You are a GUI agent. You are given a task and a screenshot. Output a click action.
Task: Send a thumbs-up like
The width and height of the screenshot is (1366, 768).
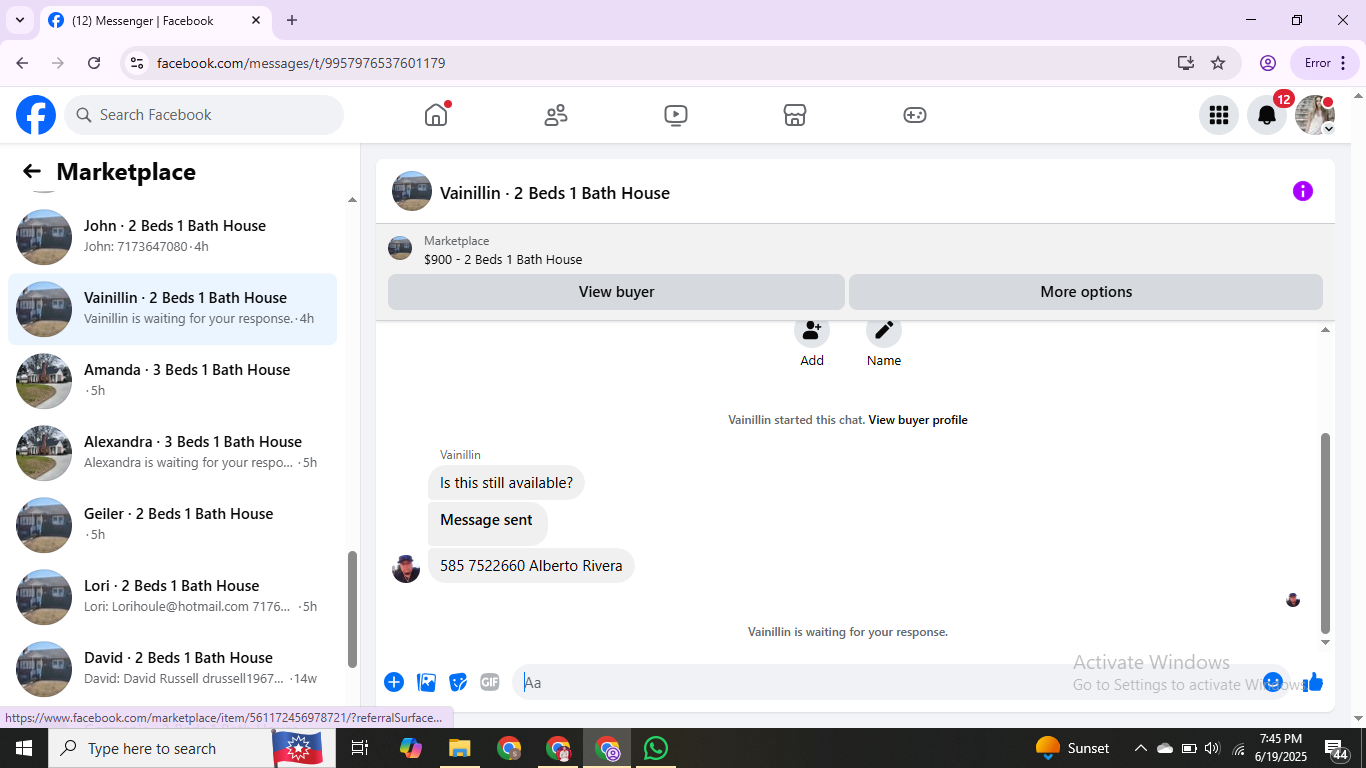1313,682
